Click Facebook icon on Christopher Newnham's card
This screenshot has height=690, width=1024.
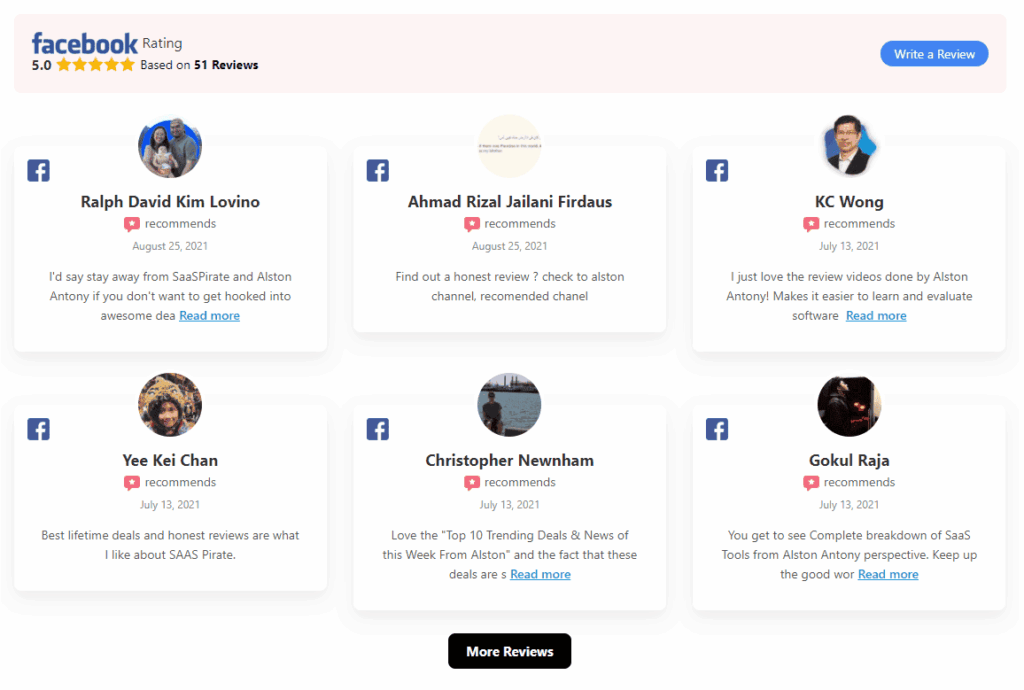pos(378,429)
